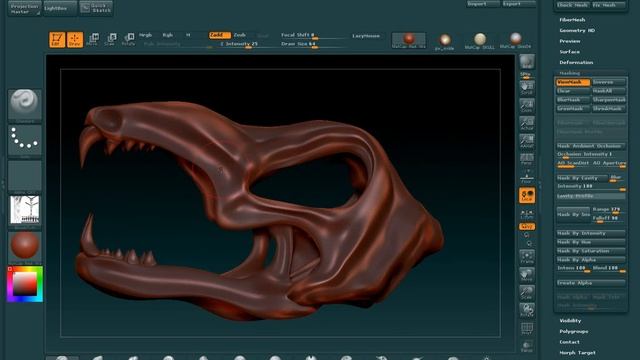
Task: Click the Export button
Action: [x=518, y=4]
